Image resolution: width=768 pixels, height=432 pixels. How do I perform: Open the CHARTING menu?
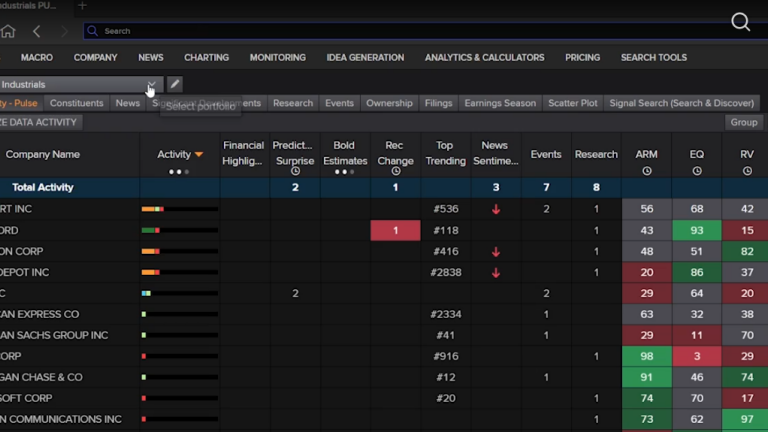(x=206, y=58)
